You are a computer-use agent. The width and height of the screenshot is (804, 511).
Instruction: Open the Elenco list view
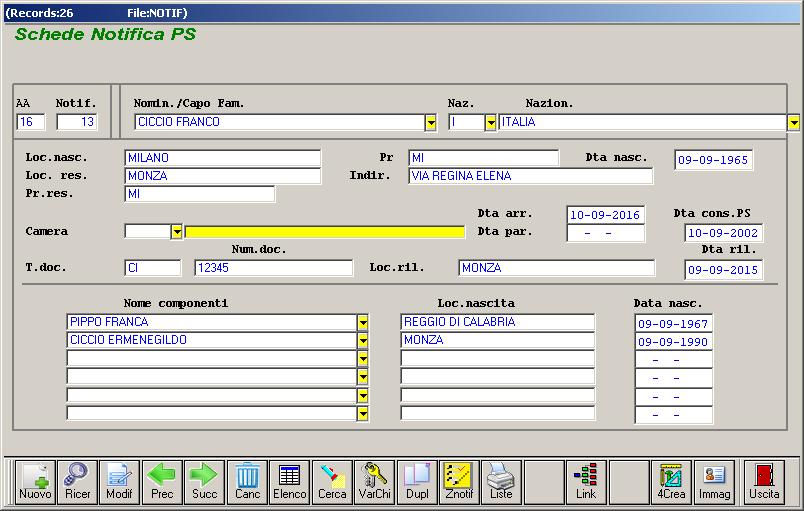pos(289,481)
